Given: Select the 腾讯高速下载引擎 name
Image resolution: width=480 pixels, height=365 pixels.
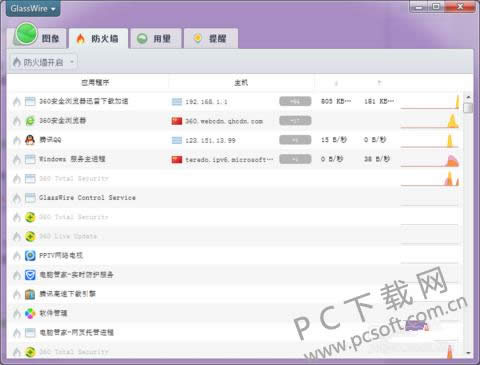Looking at the screenshot, I should point(67,294).
